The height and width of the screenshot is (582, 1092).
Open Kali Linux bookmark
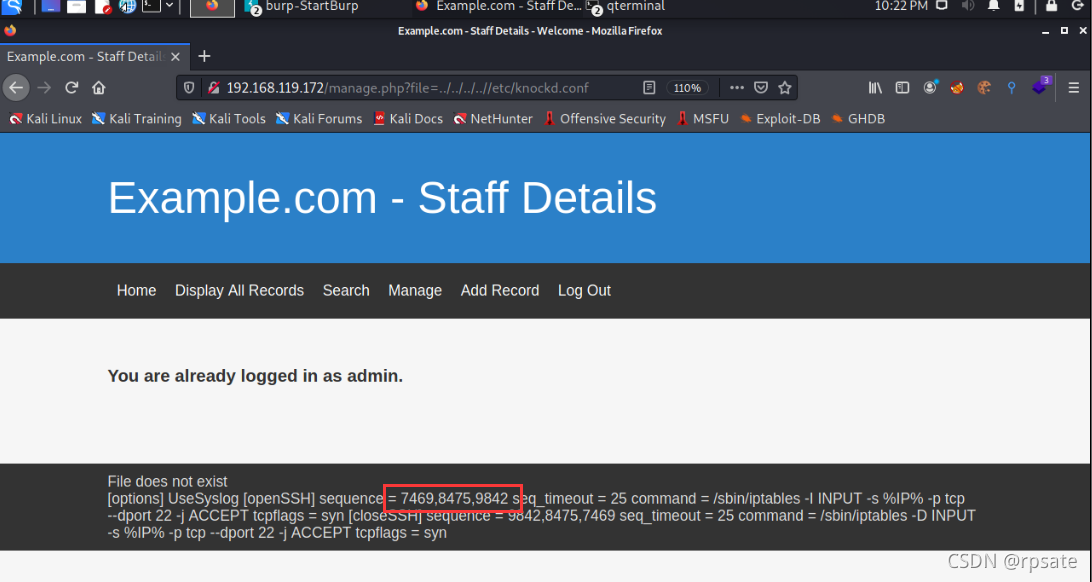pyautogui.click(x=45, y=119)
